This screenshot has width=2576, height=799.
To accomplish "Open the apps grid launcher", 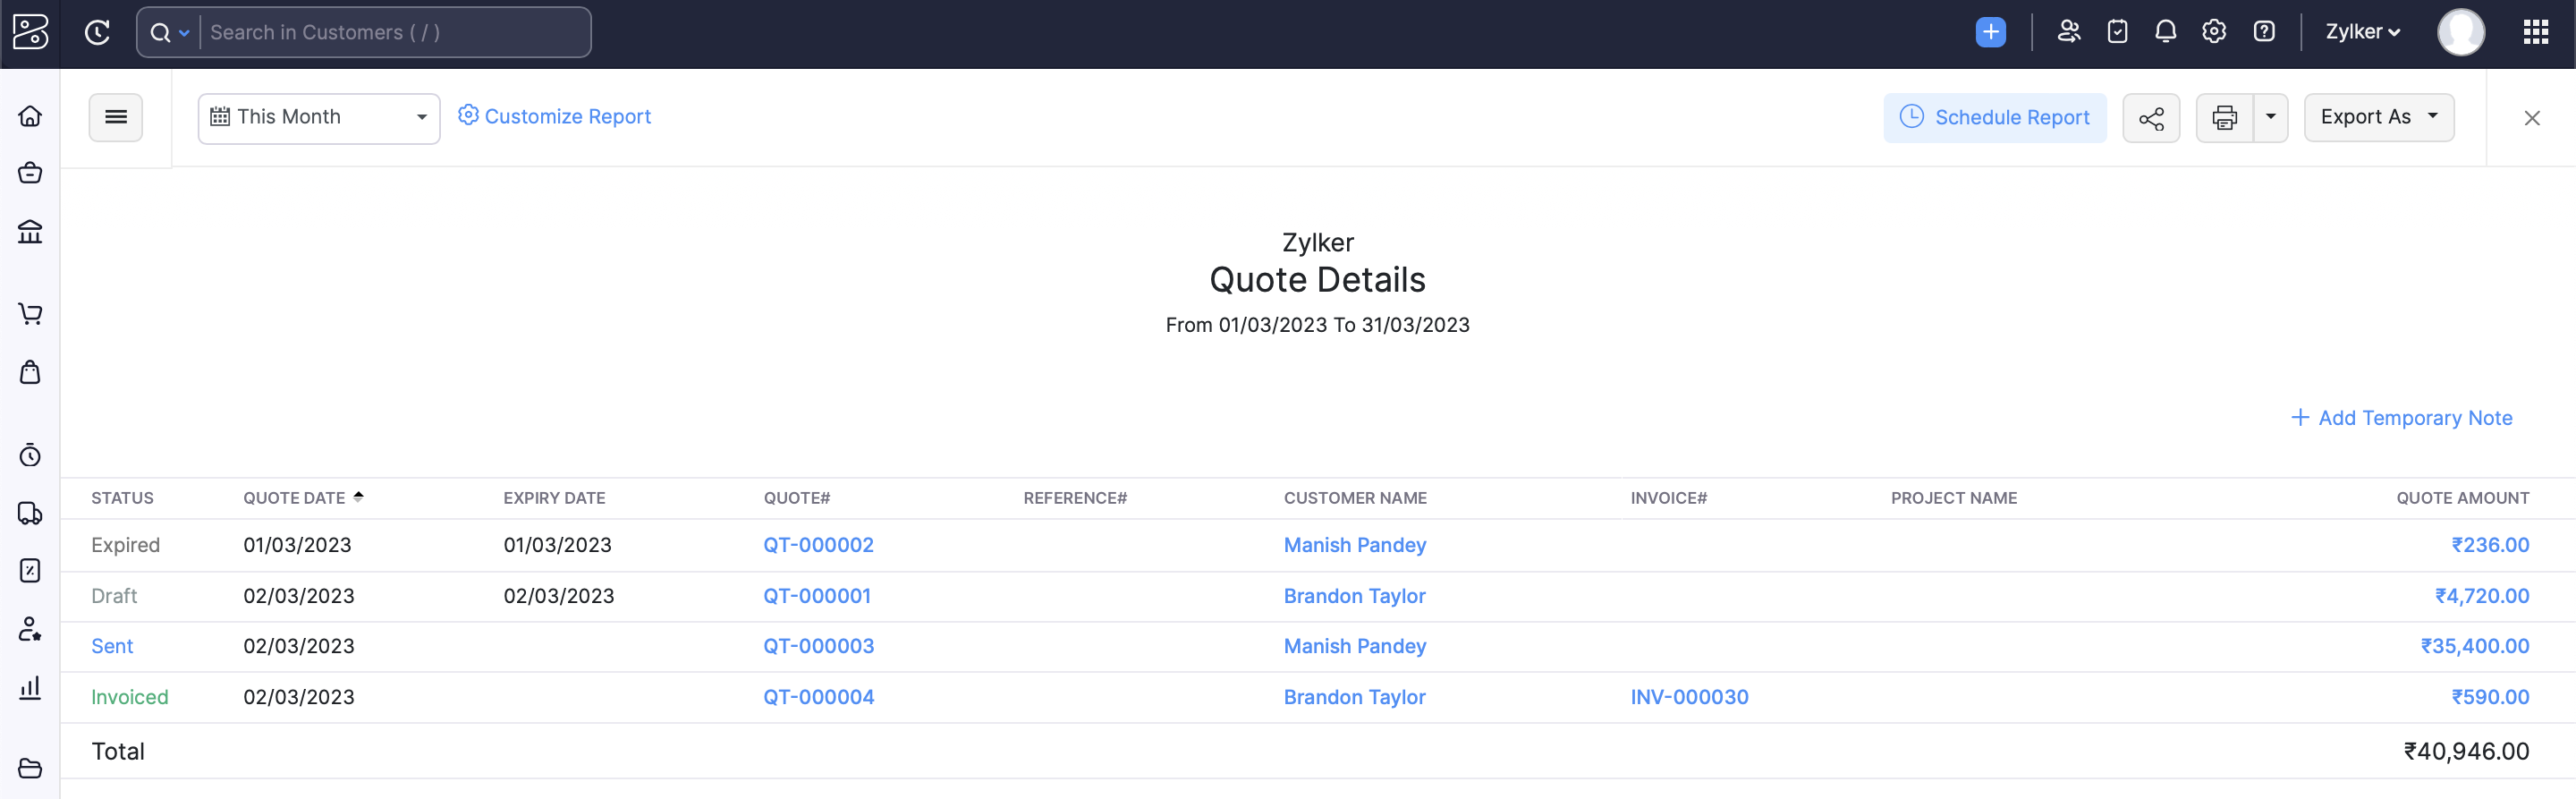I will point(2535,32).
